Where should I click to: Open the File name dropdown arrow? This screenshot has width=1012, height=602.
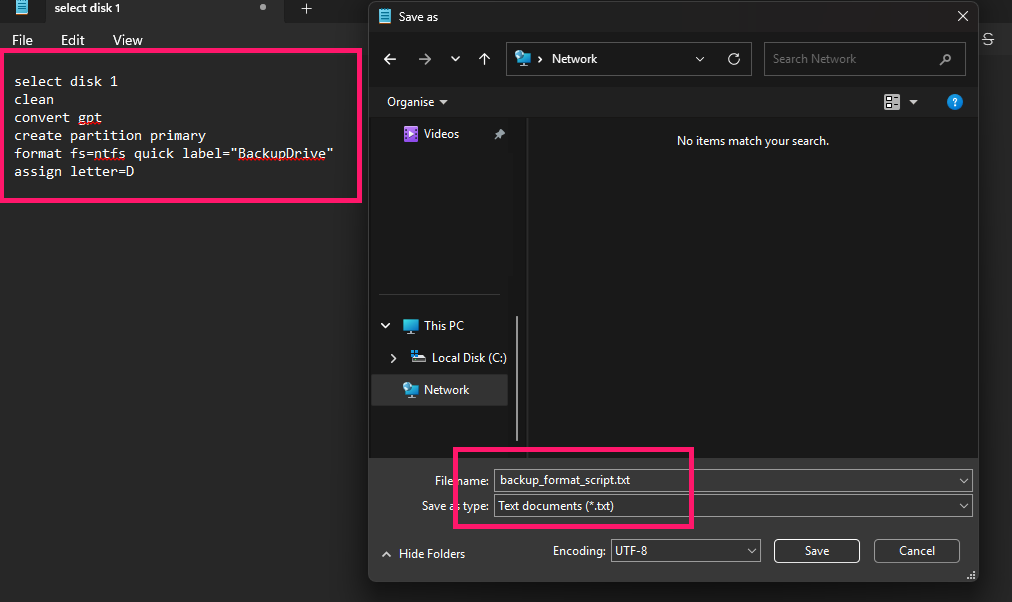pos(964,481)
